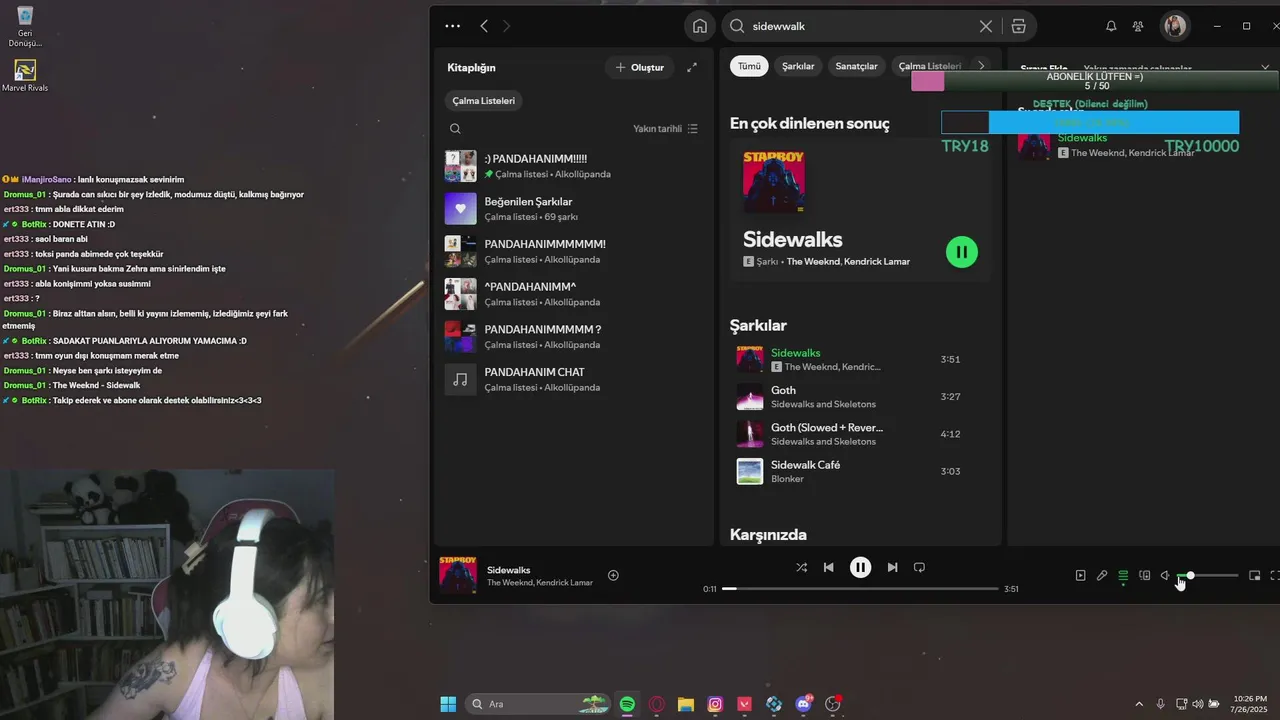The height and width of the screenshot is (720, 1280).
Task: Skip to previous track
Action: (828, 567)
